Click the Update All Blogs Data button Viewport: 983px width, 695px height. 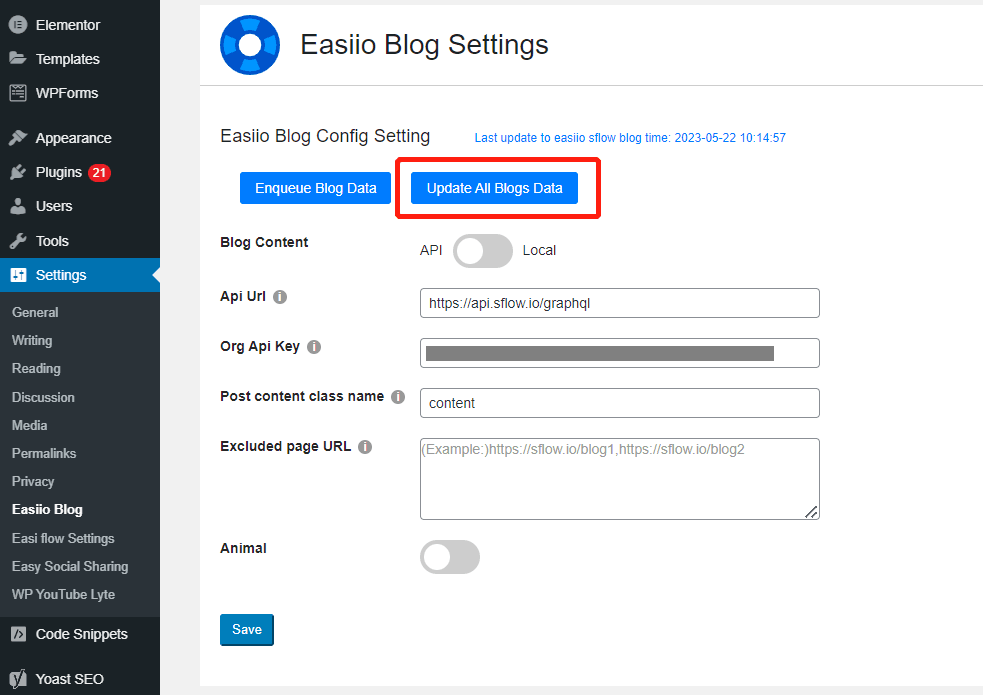point(494,188)
